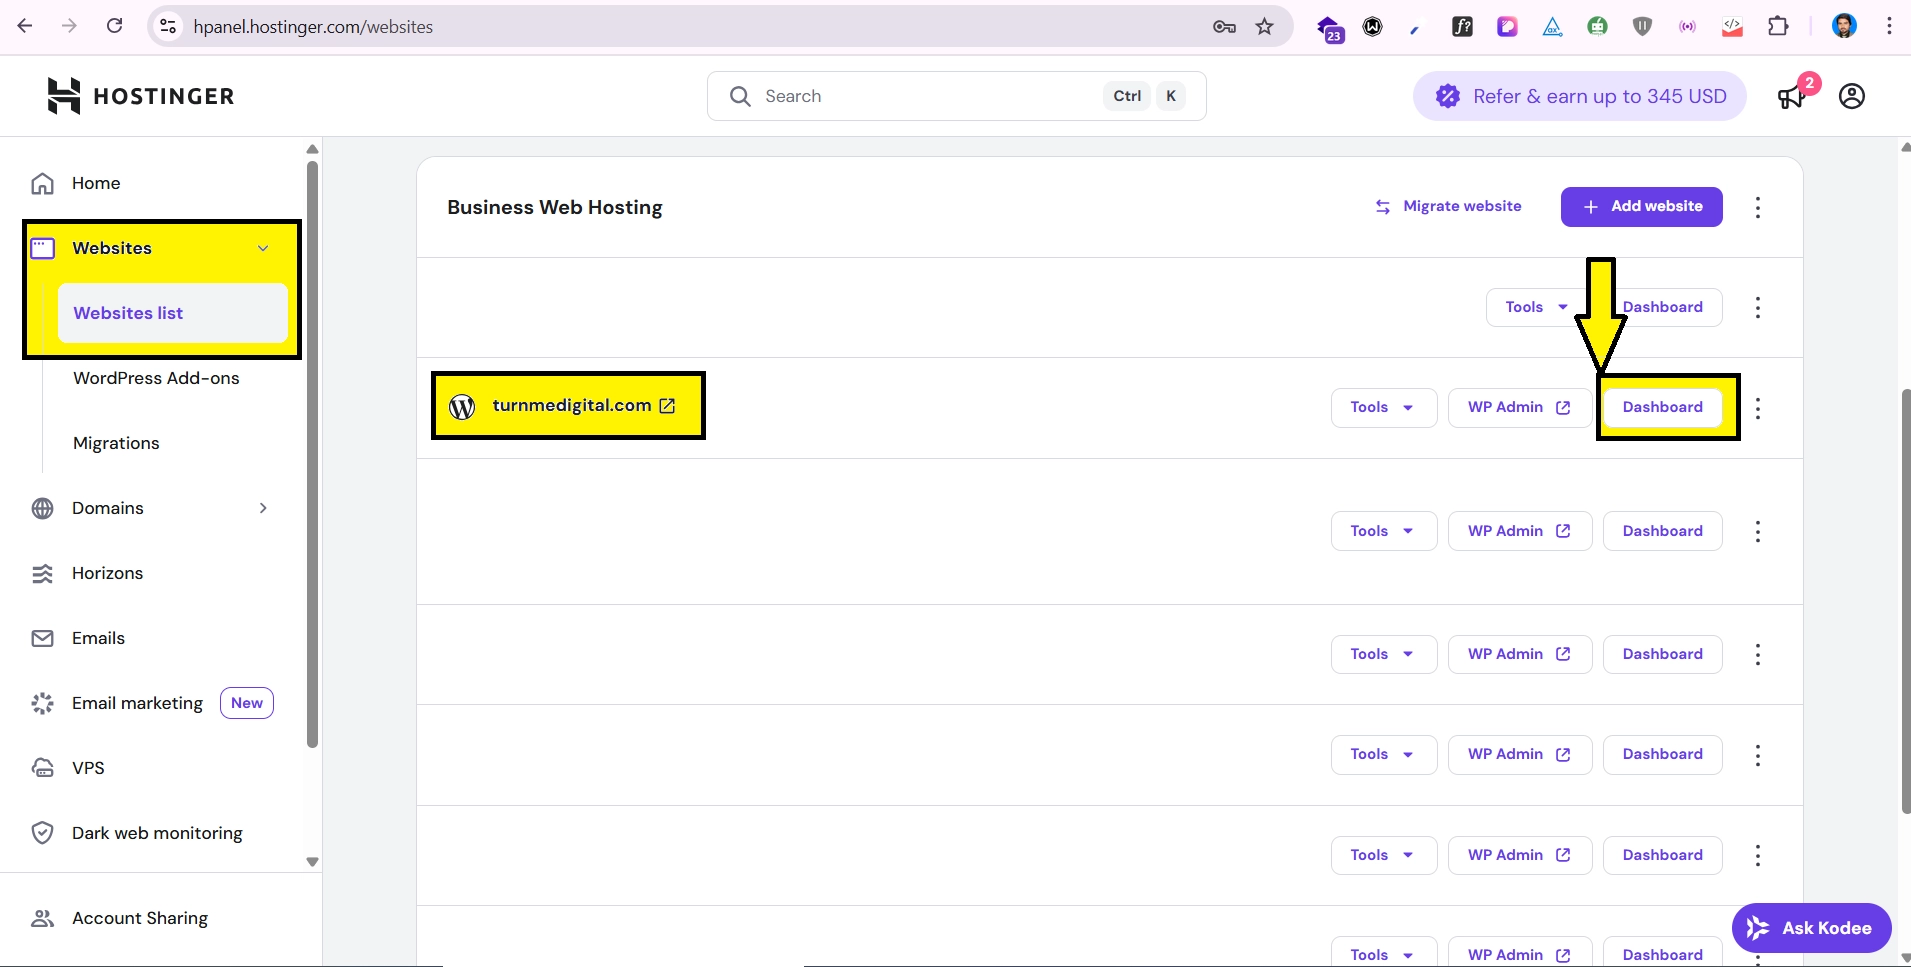
Task: Click three-dot menu beside Add website
Action: pos(1757,207)
